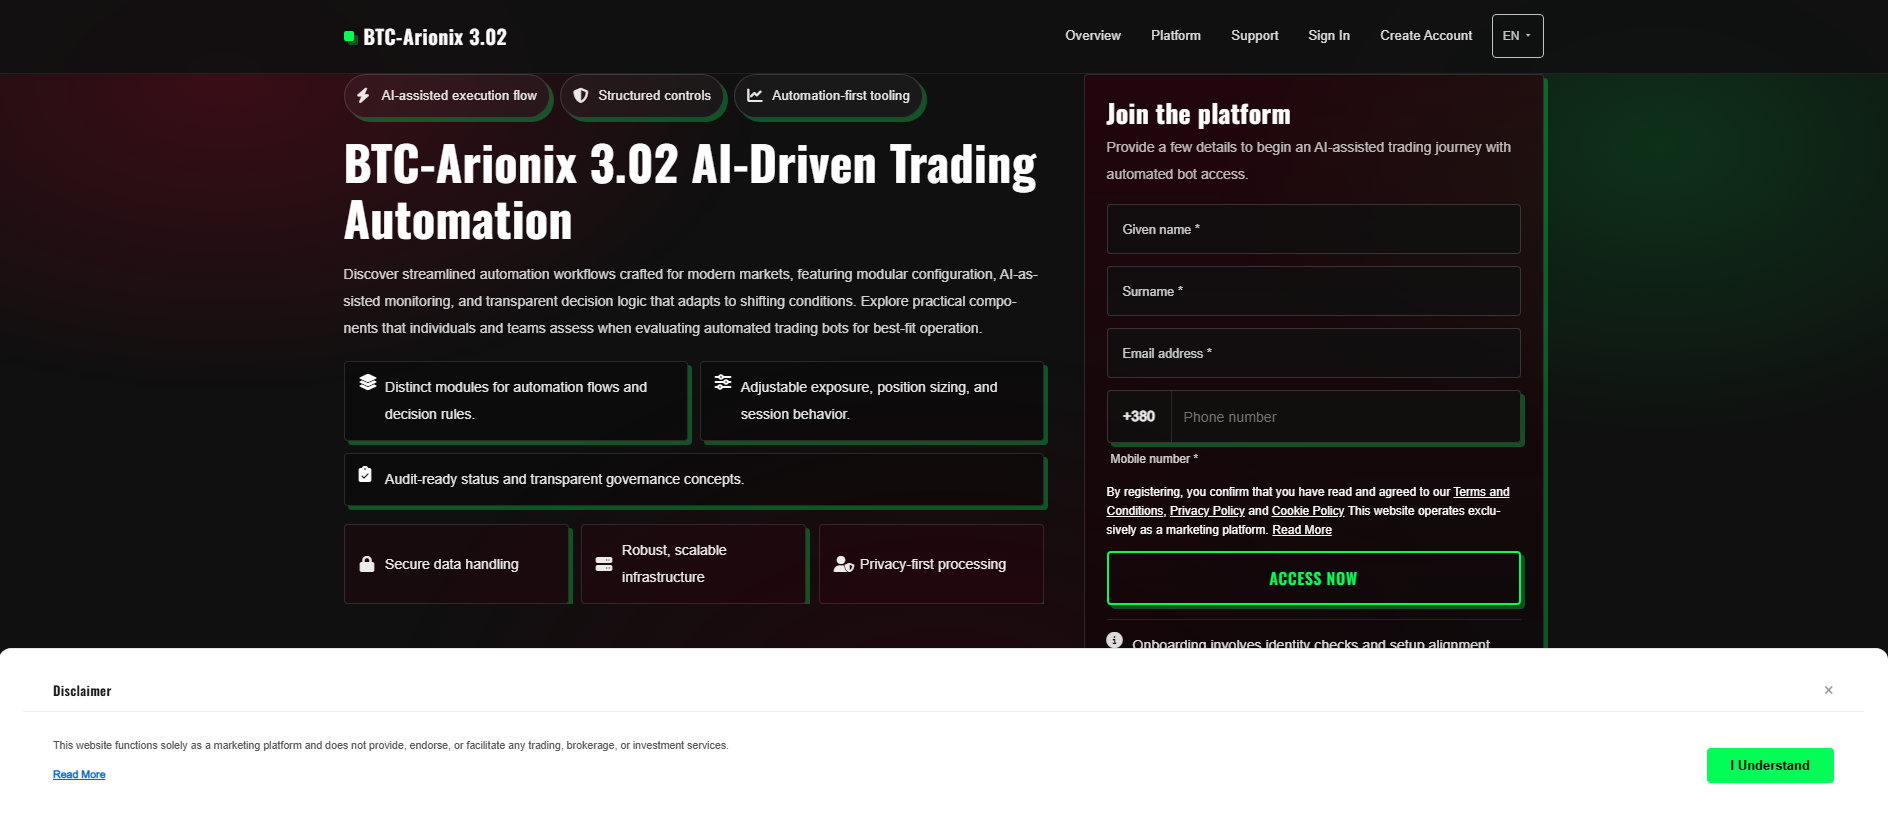
Task: Click the sliders icon beside Adjustable exposure
Action: point(723,382)
